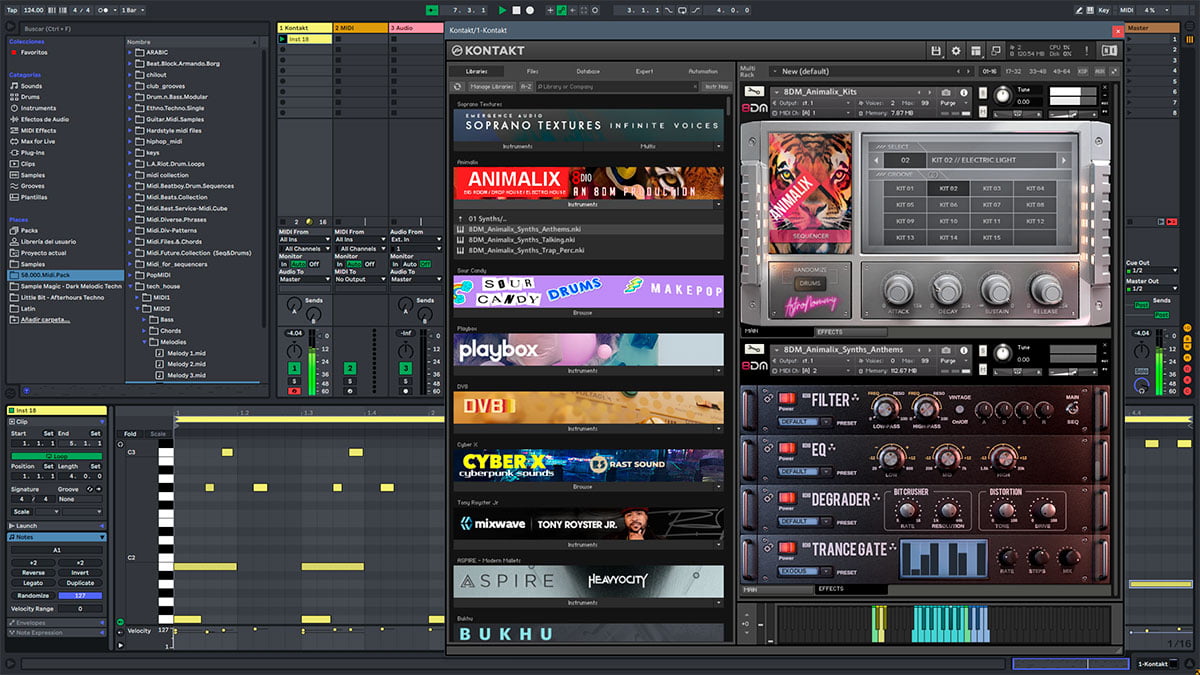
Task: Select Max for Live category
Action: tap(38, 141)
